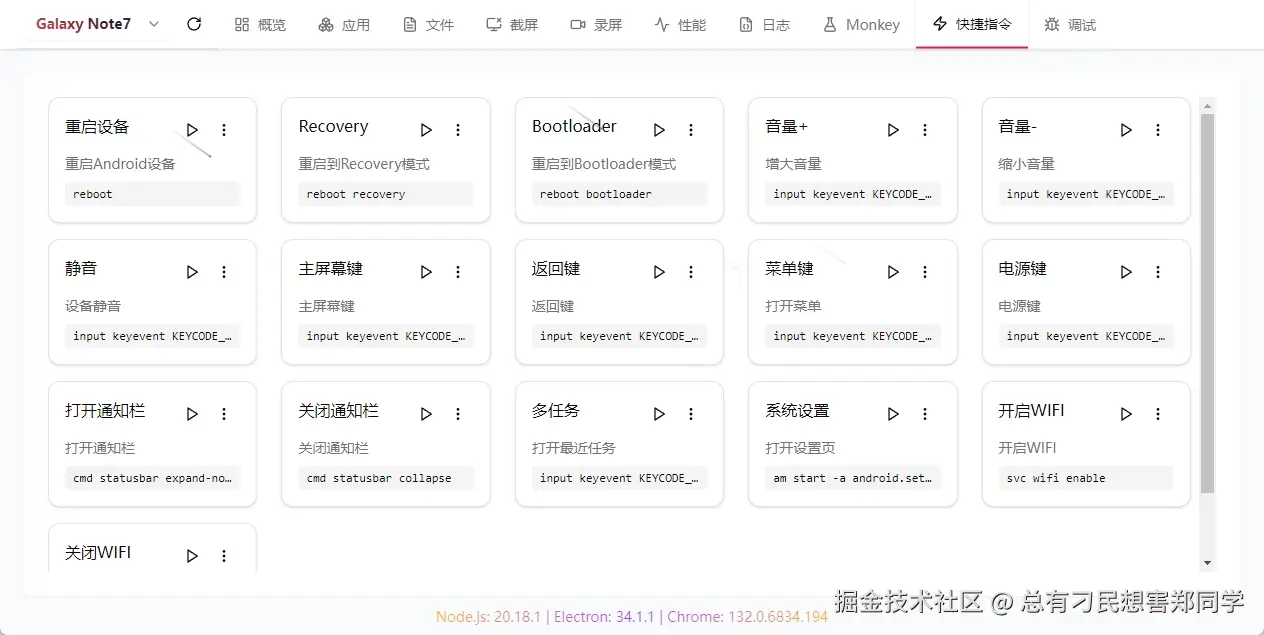Image resolution: width=1264 pixels, height=635 pixels.
Task: Refresh the connected device list
Action: pos(193,24)
